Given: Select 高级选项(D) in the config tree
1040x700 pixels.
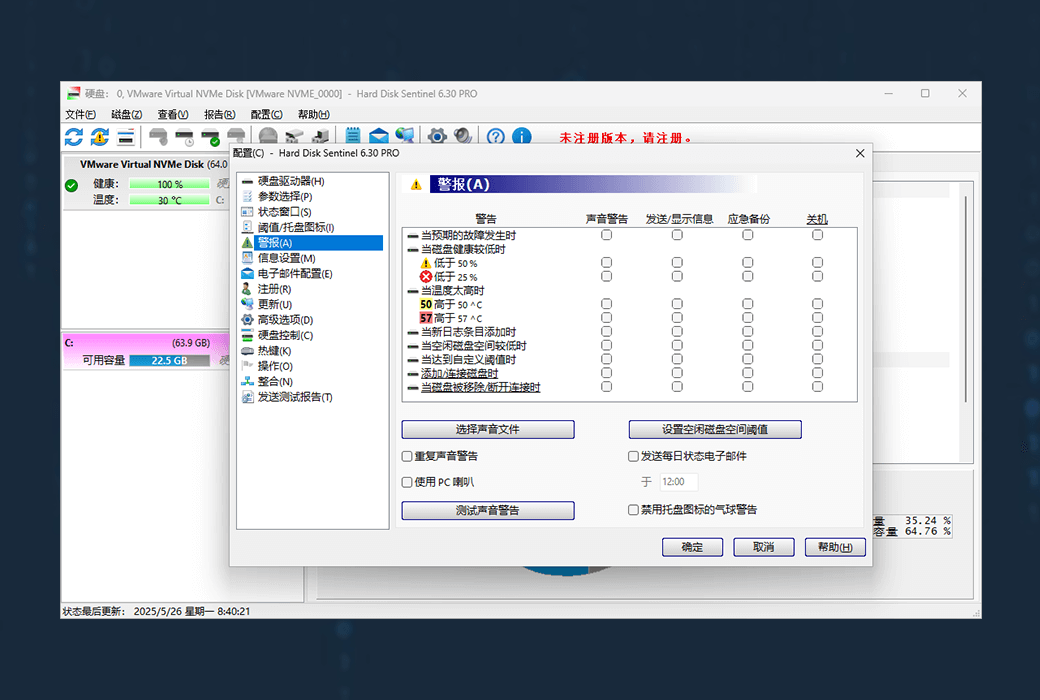Looking at the screenshot, I should (285, 320).
